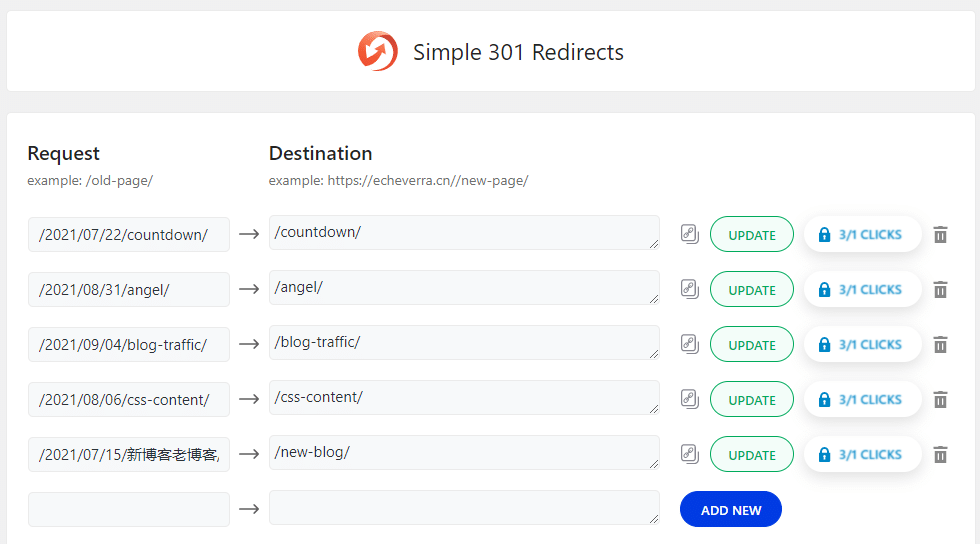
Task: Delete the /angel/ redirect row
Action: click(x=940, y=290)
